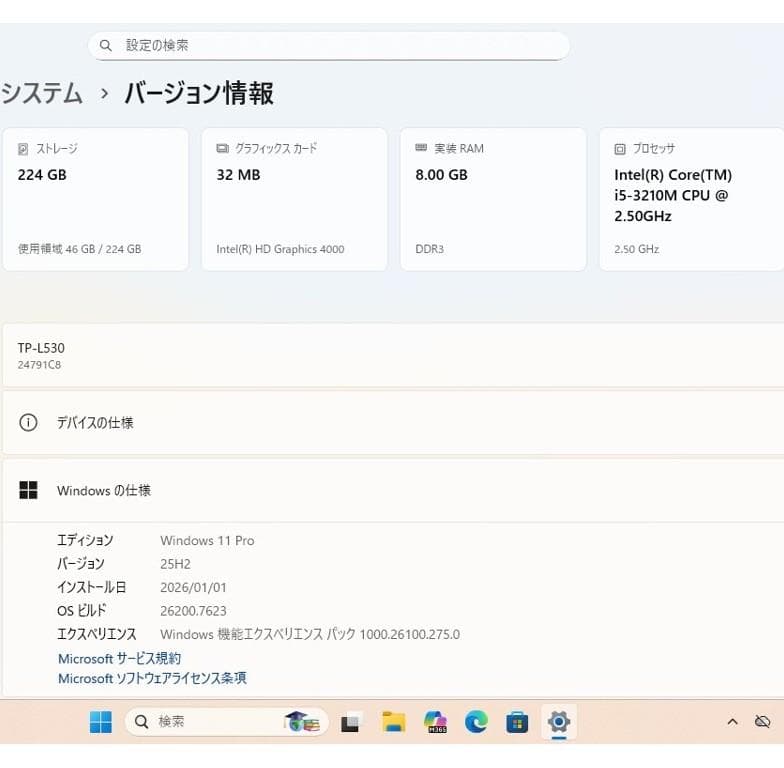This screenshot has width=784, height=768.
Task: Open Task View from taskbar
Action: tap(350, 723)
